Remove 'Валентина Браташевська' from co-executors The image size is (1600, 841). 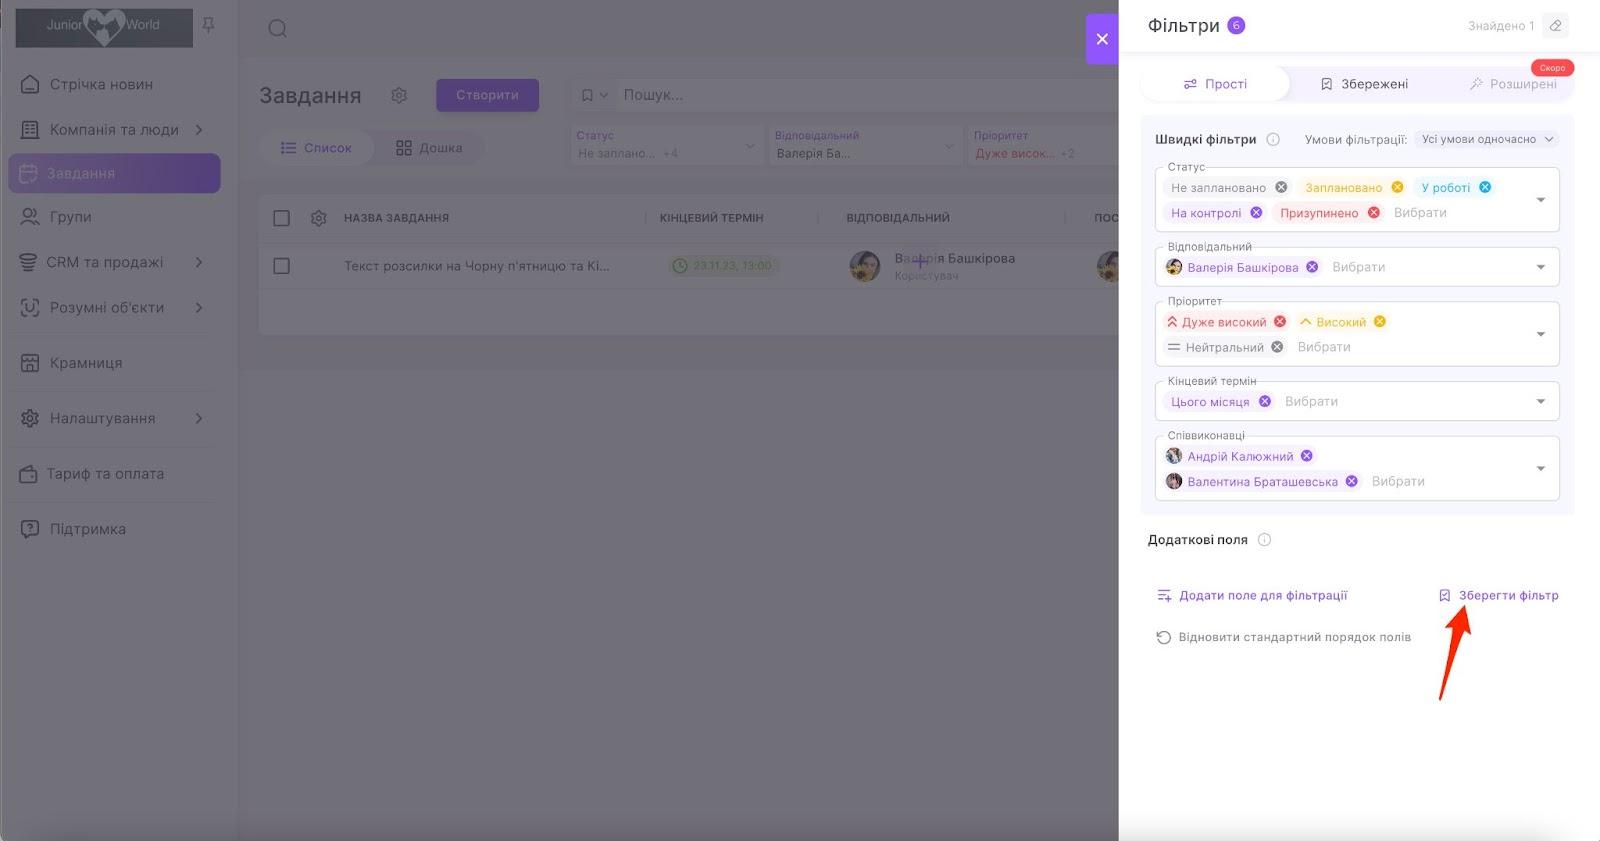tap(1352, 481)
